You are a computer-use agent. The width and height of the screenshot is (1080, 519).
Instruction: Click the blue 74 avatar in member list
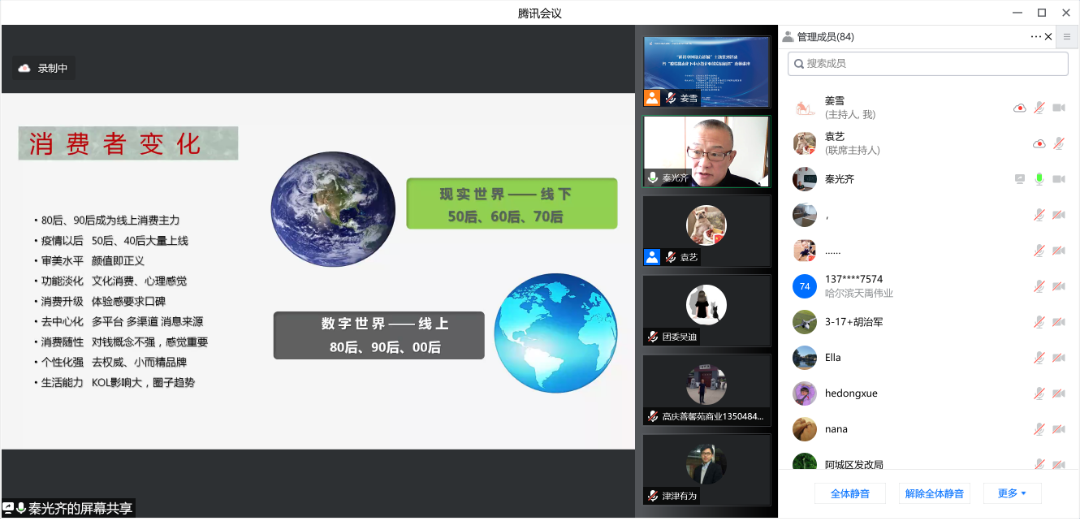[x=804, y=286]
